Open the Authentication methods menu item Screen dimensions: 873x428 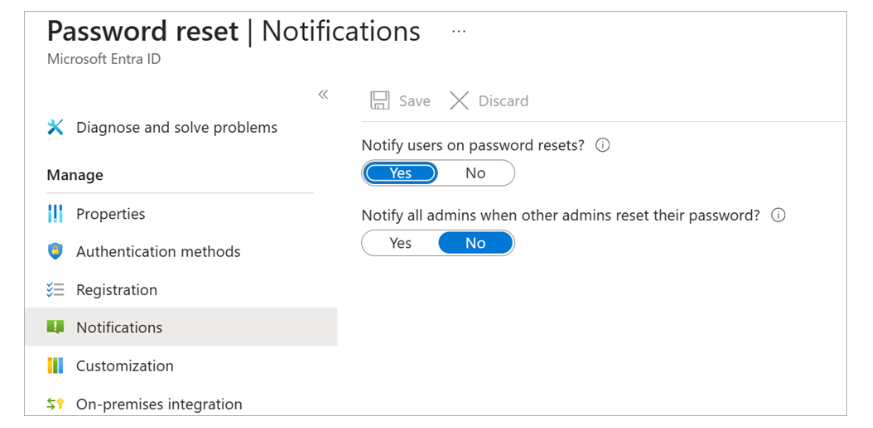(158, 252)
